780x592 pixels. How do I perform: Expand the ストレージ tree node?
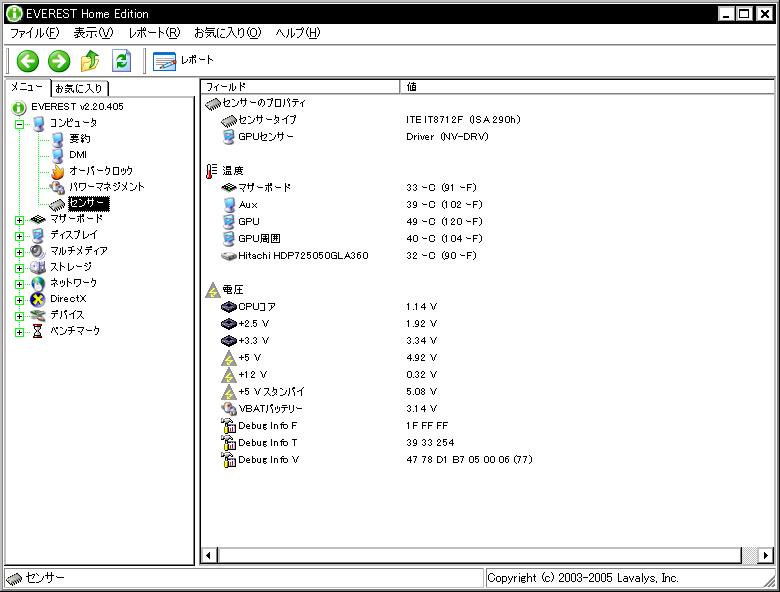pos(19,267)
